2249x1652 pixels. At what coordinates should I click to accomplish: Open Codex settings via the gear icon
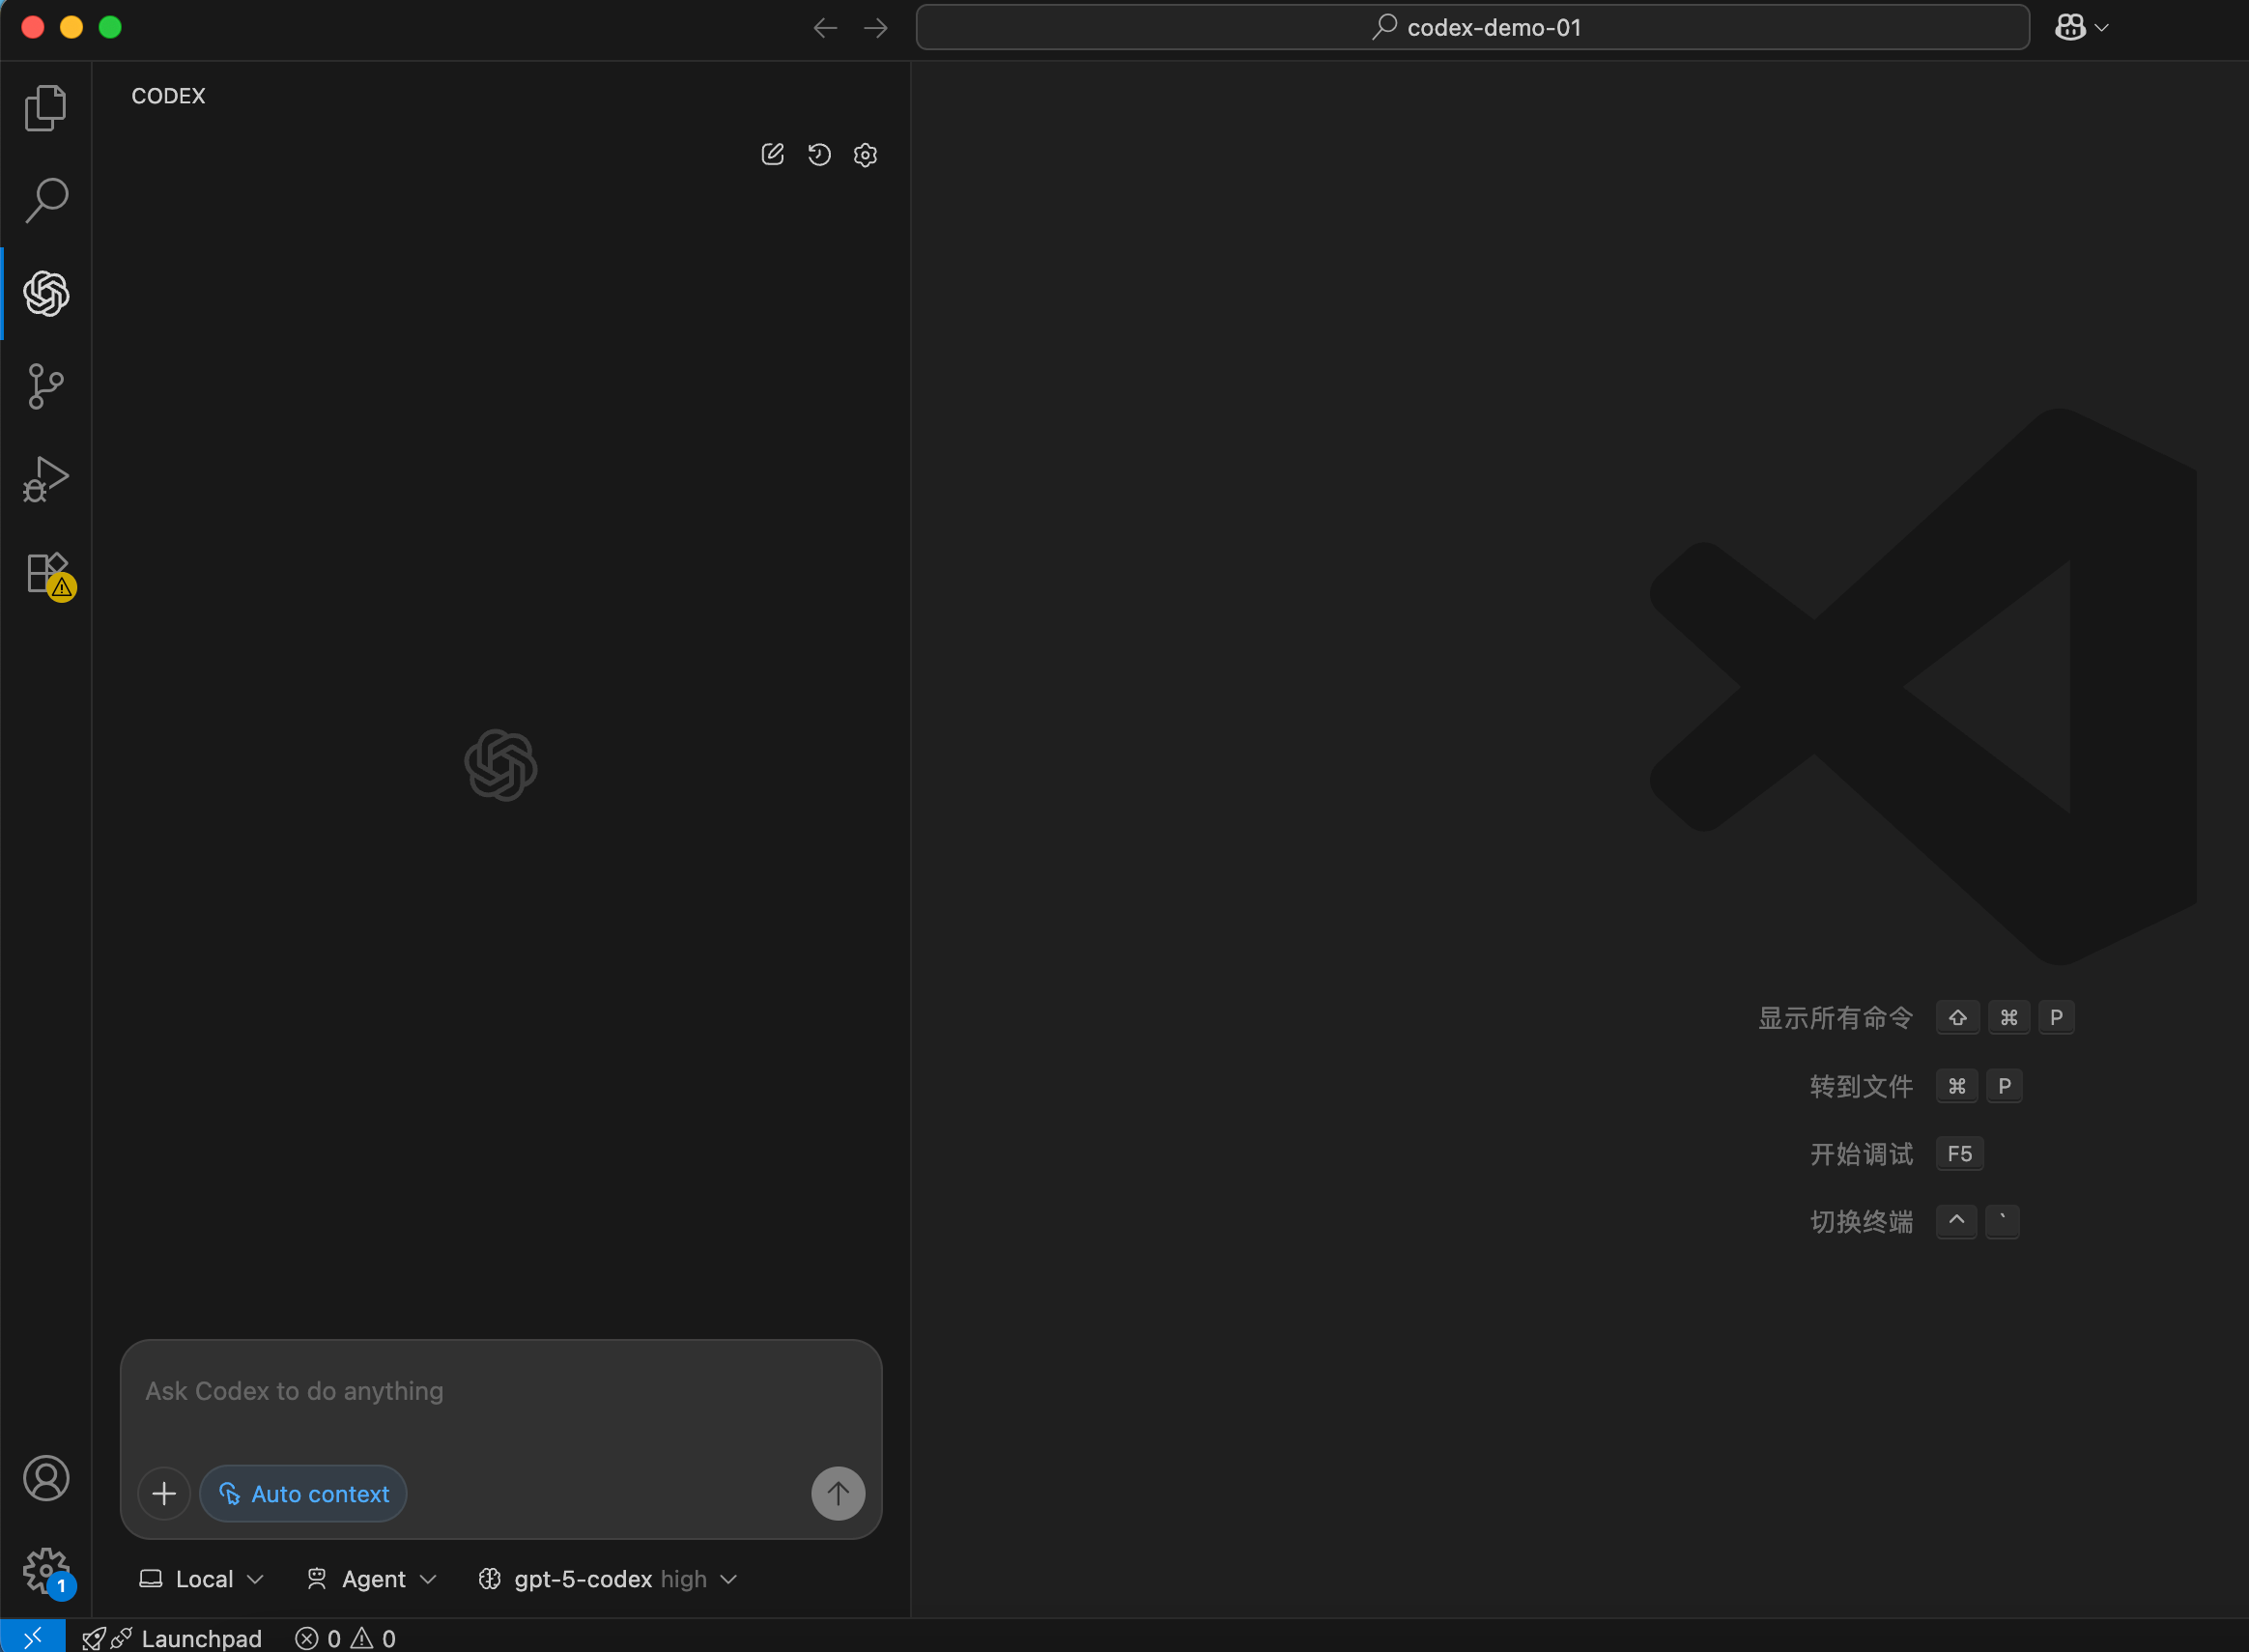click(864, 155)
